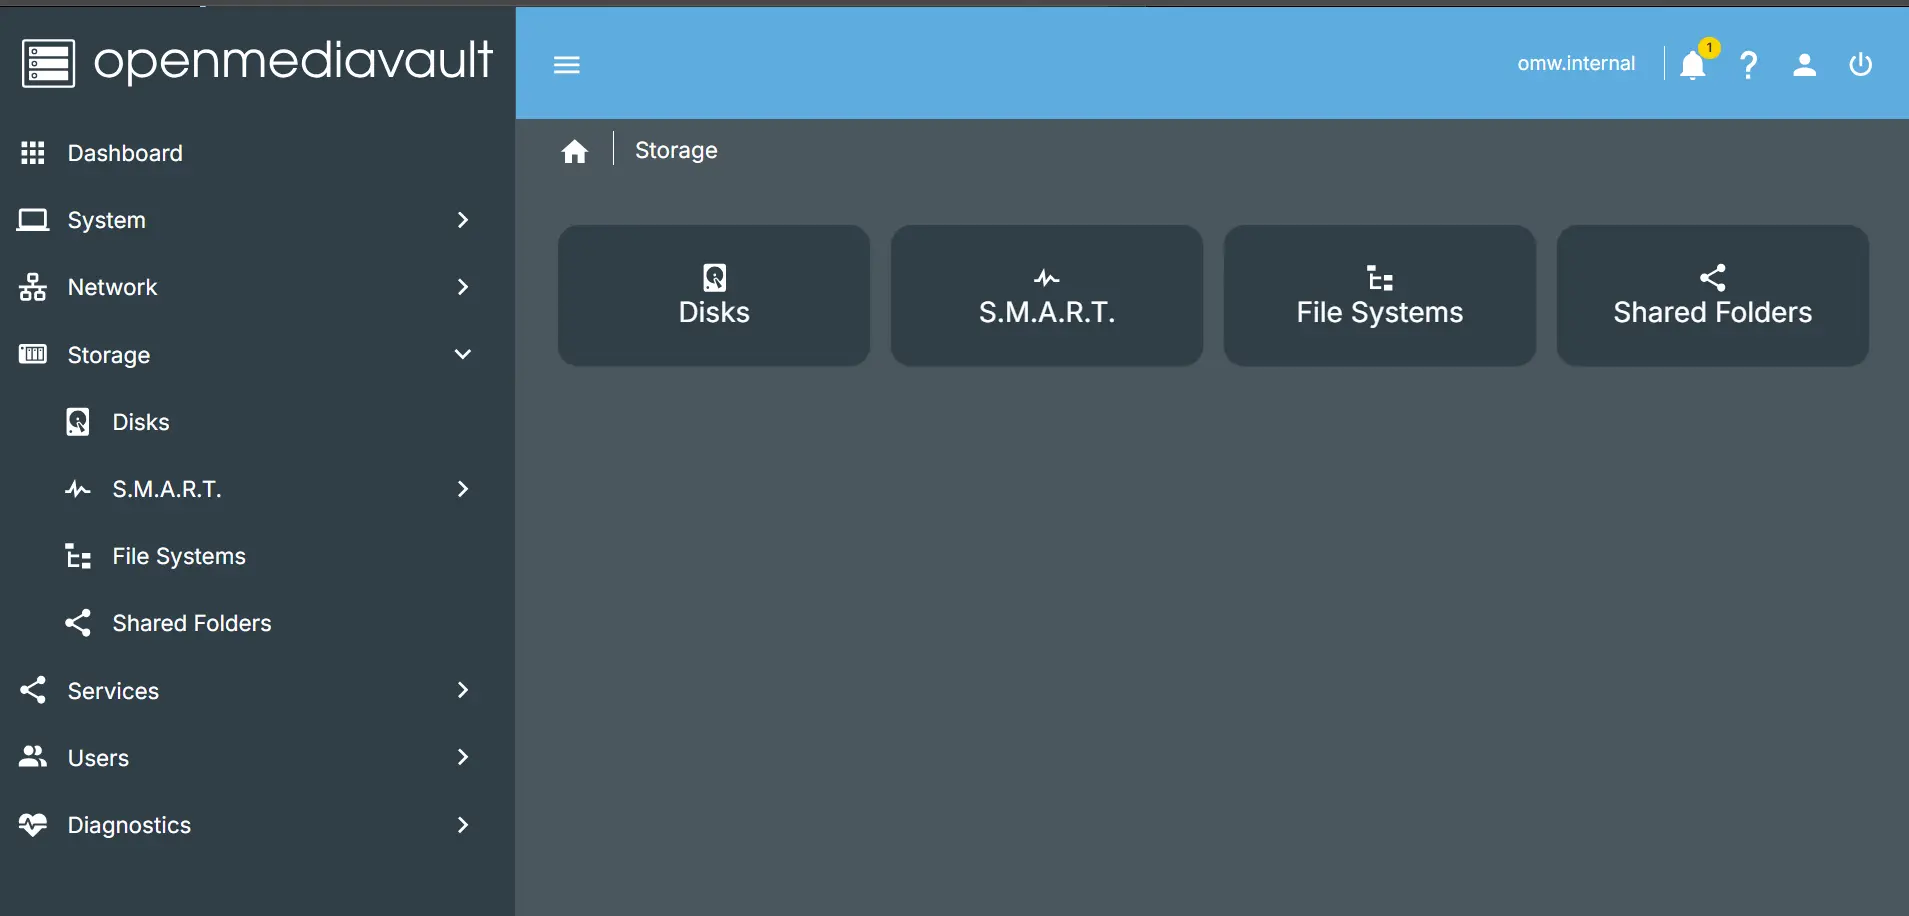1909x916 pixels.
Task: Open the S.M.A.R.T. card
Action: [x=1046, y=295]
